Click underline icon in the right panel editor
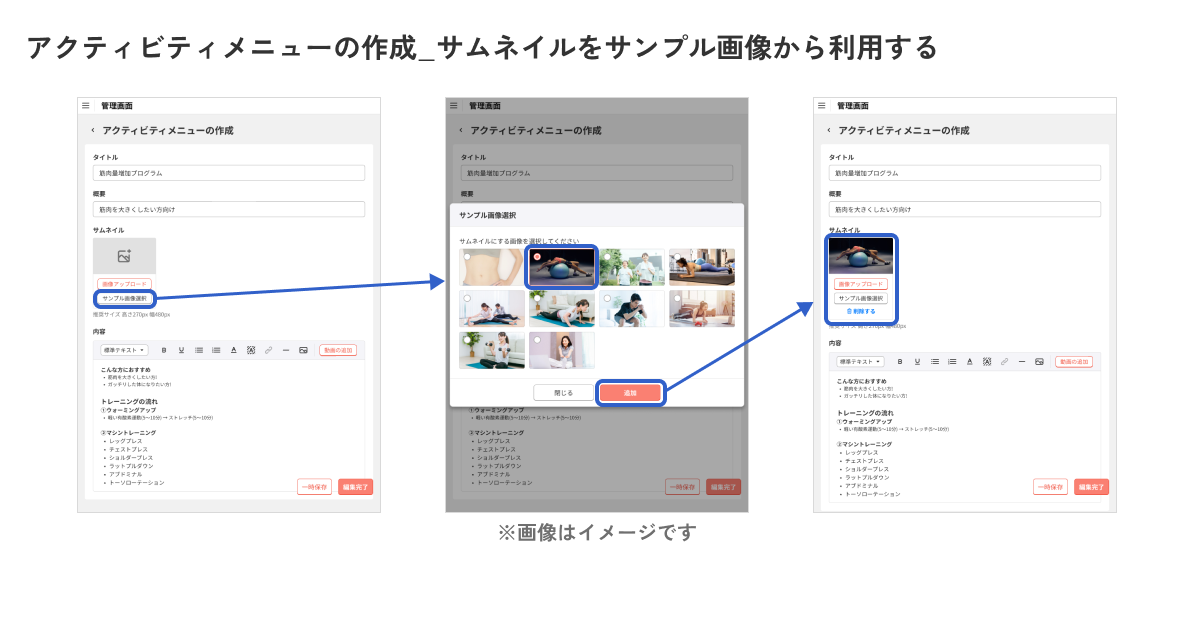This screenshot has width=1194, height=622. pos(917,361)
